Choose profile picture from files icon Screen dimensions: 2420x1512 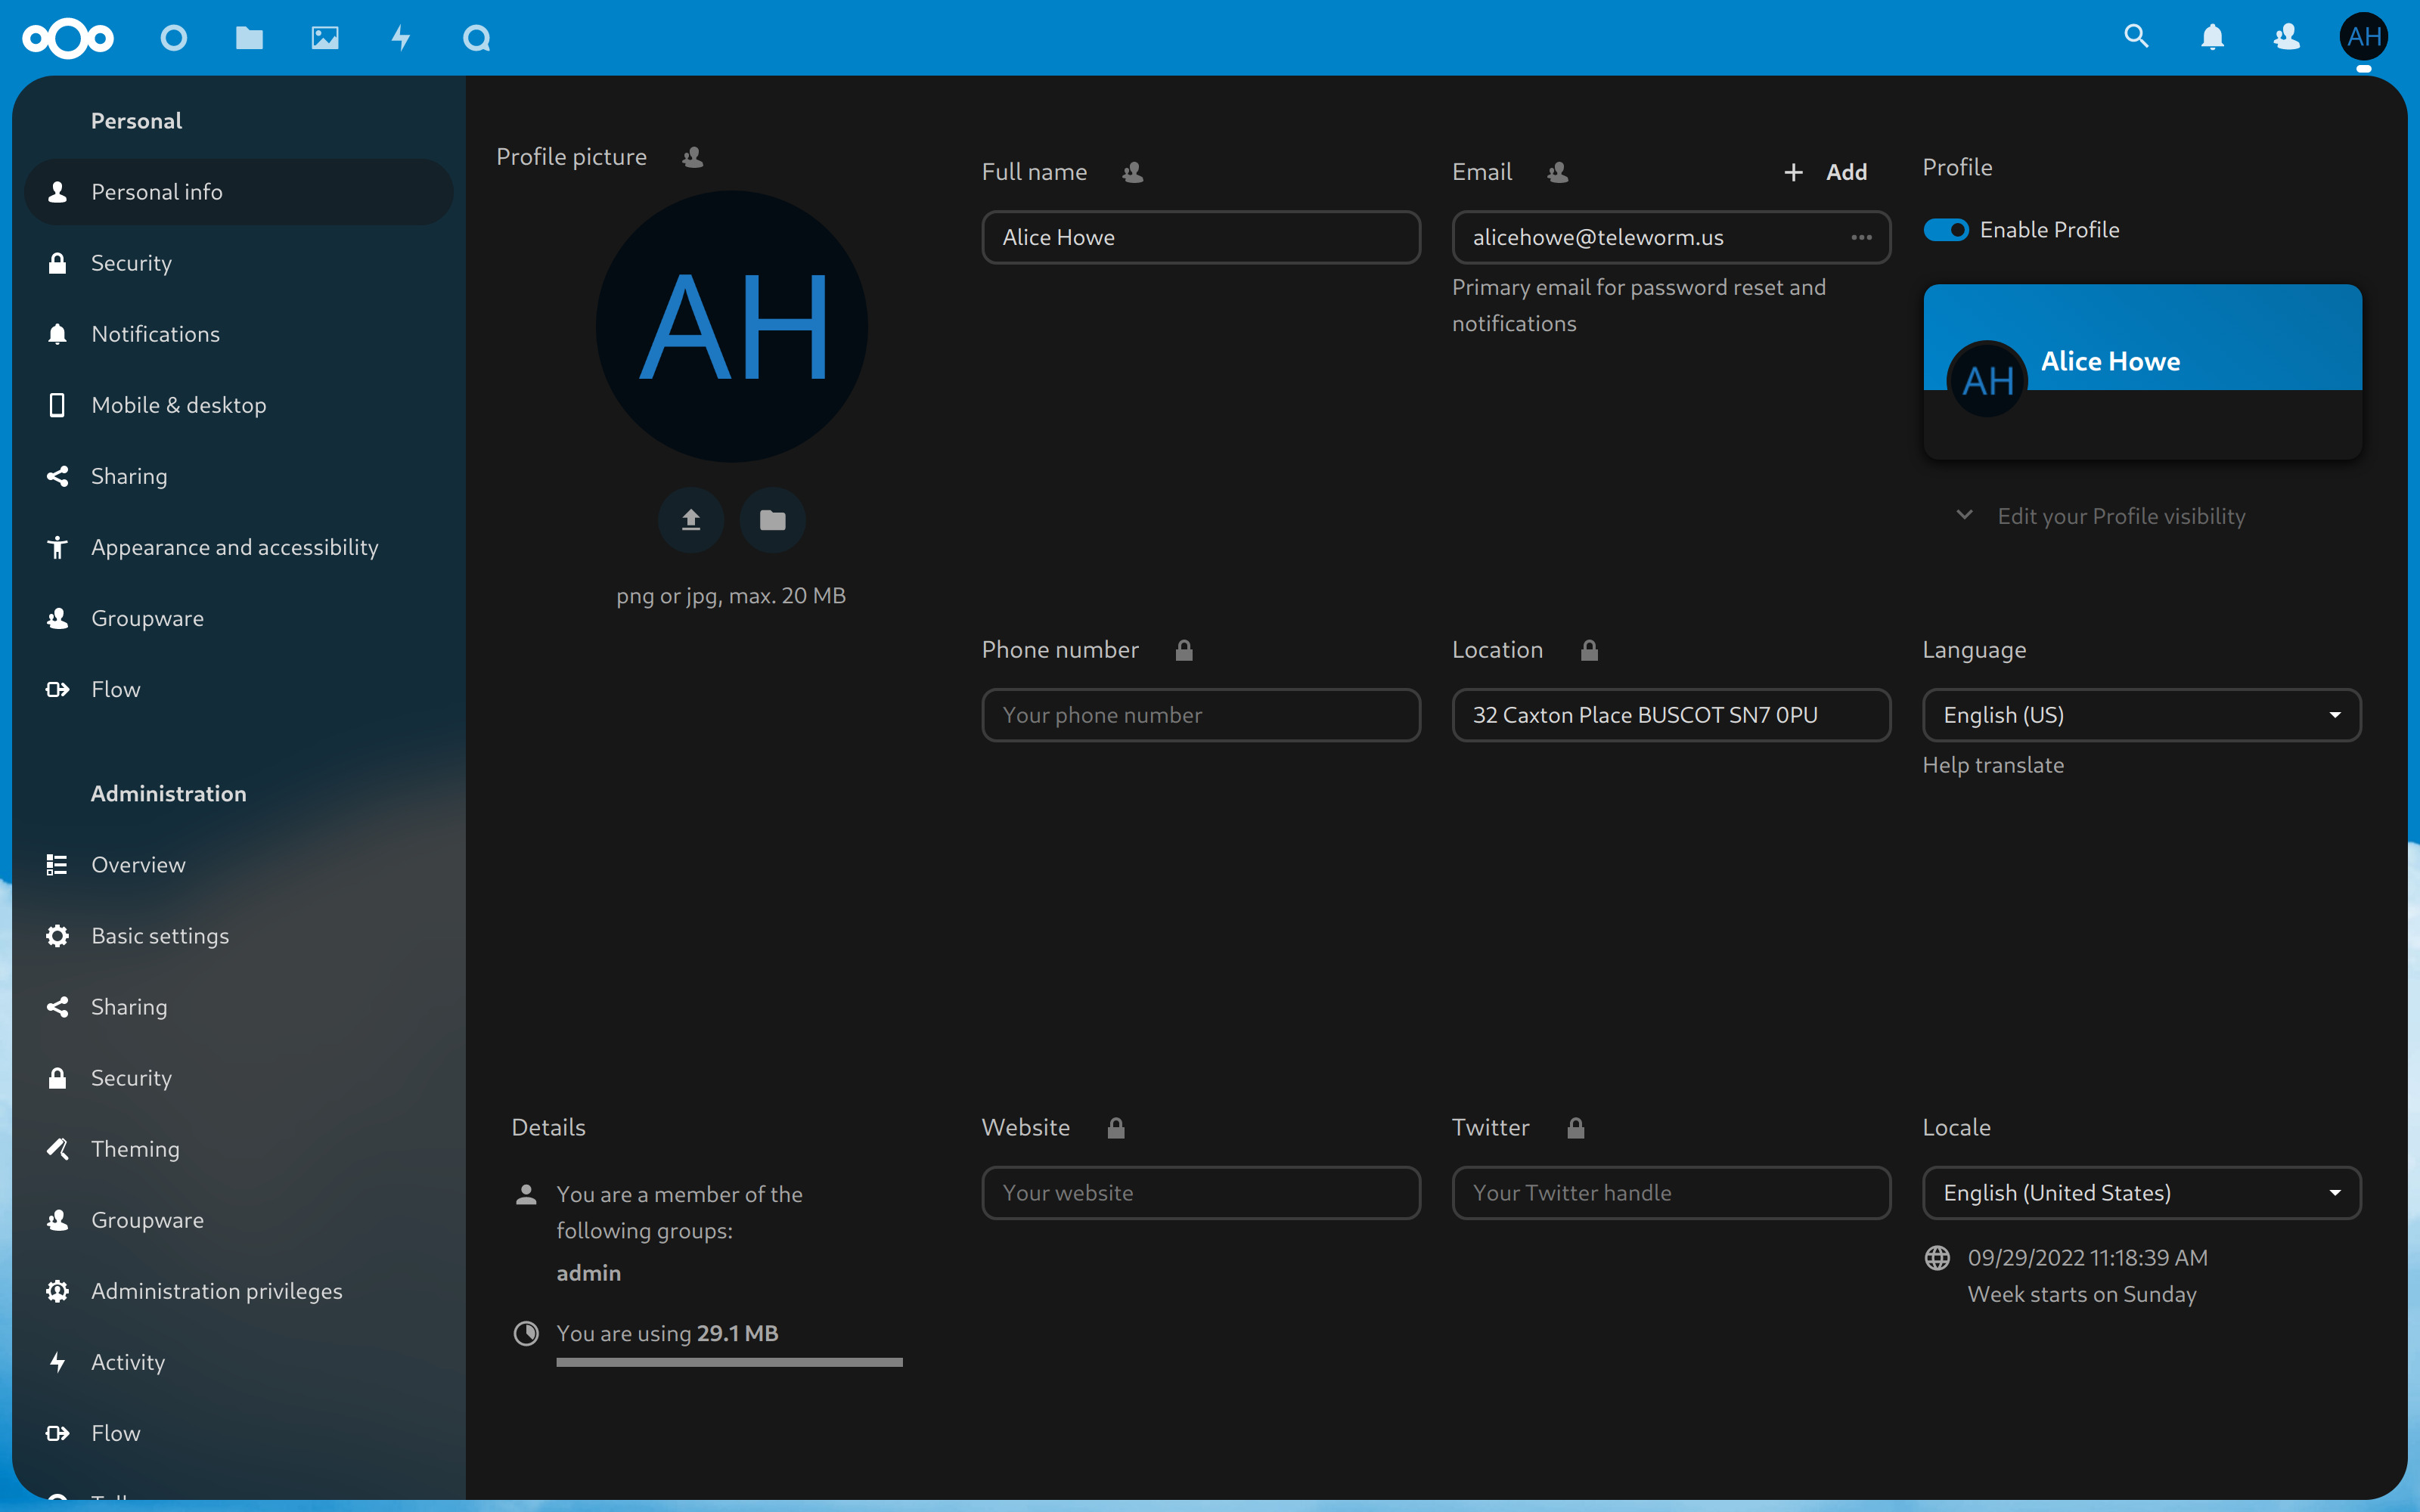point(772,520)
